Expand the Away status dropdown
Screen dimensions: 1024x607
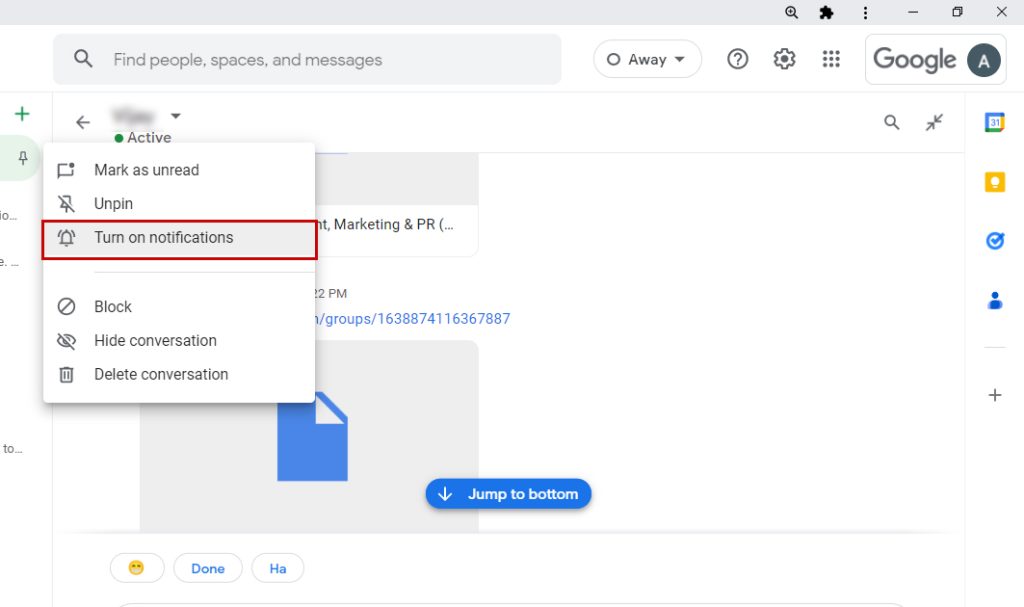pos(647,60)
